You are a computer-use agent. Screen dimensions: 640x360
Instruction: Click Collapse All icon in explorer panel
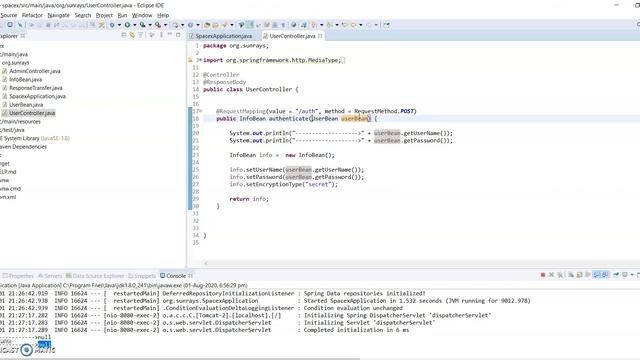[124, 36]
